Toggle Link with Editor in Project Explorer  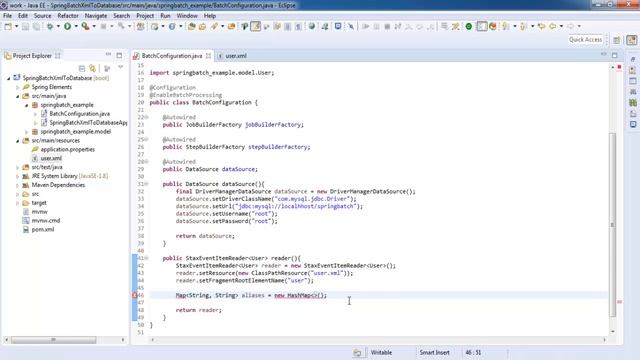coord(93,68)
